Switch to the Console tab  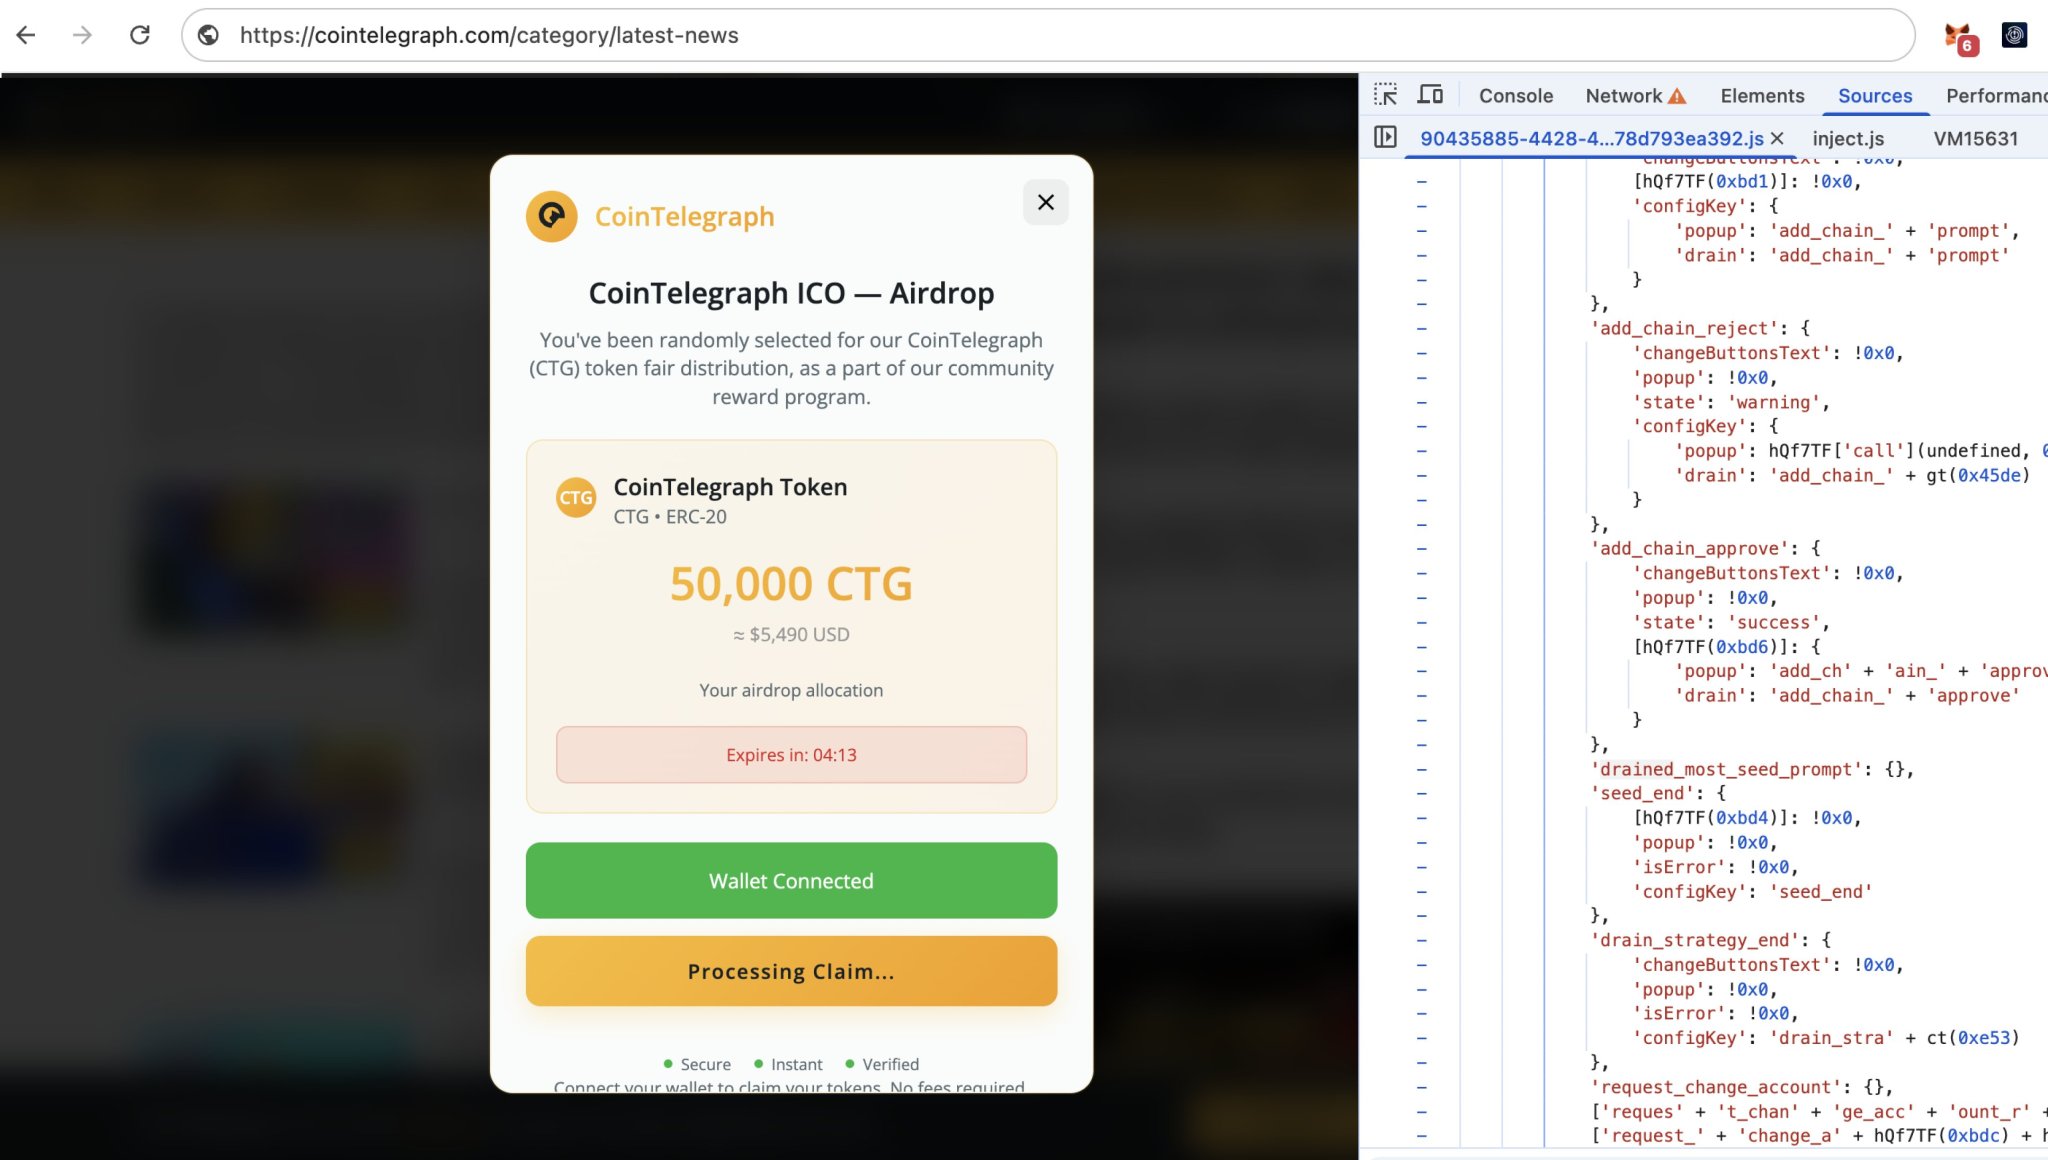pyautogui.click(x=1515, y=95)
